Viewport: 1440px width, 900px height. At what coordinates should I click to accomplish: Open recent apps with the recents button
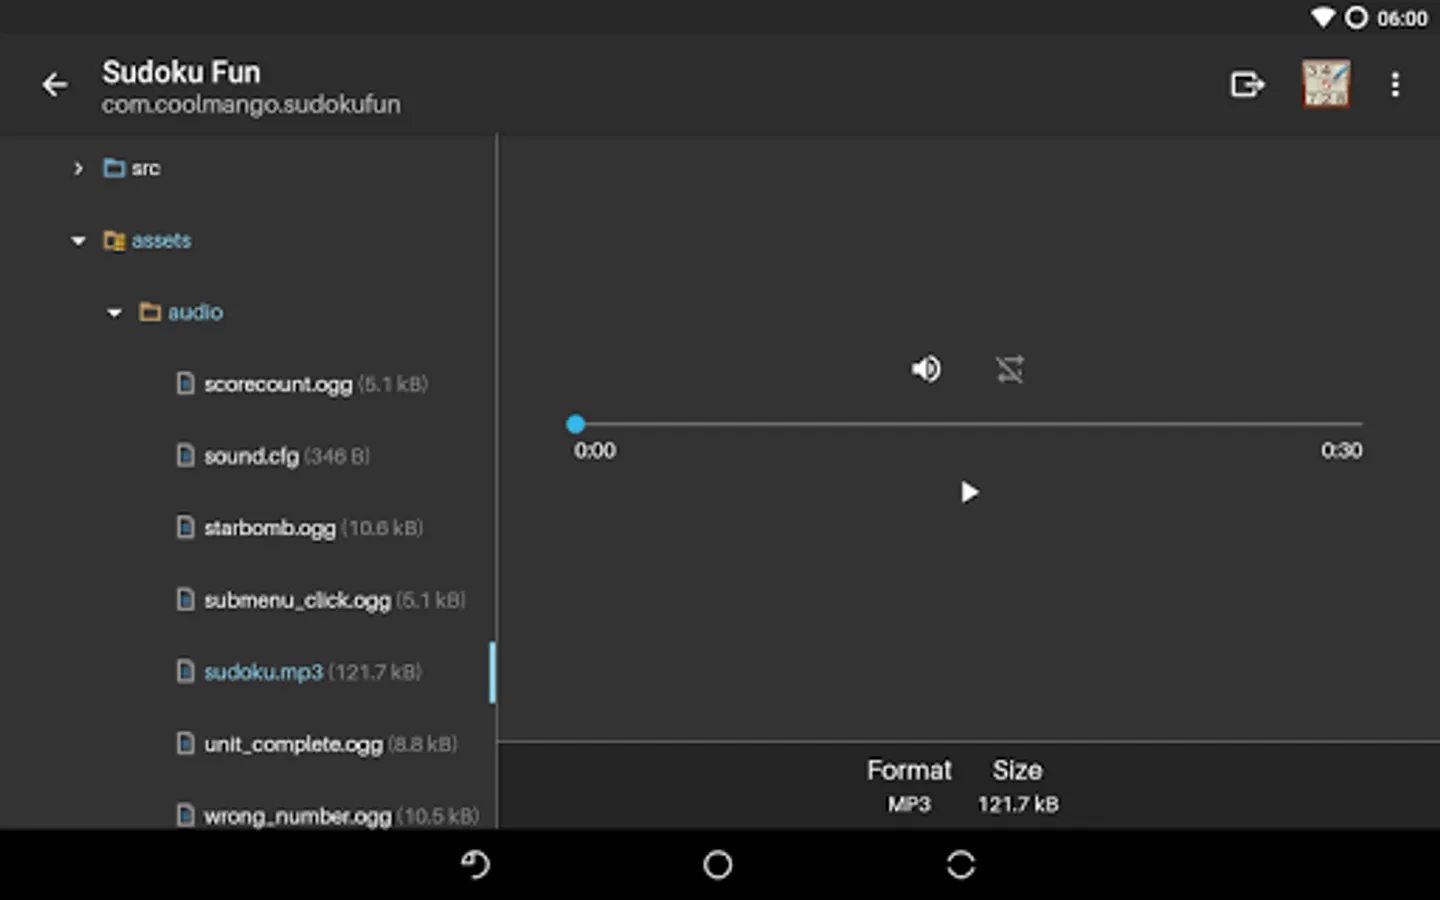(x=959, y=864)
